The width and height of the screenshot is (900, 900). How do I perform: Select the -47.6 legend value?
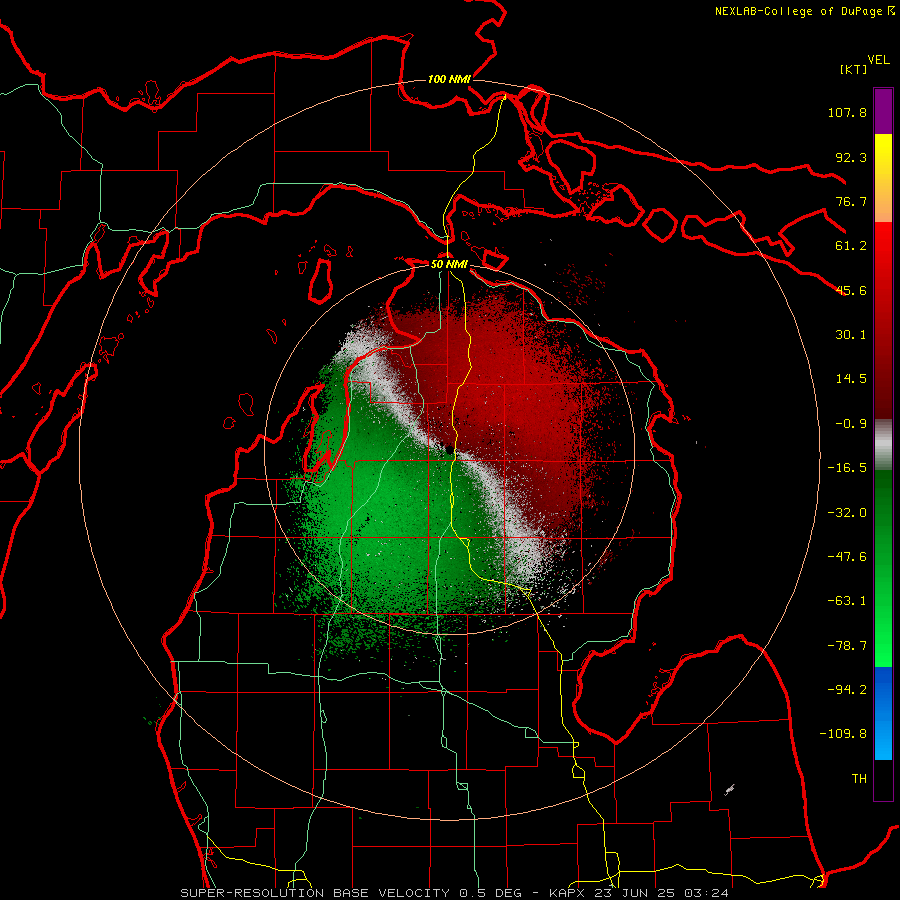[847, 557]
